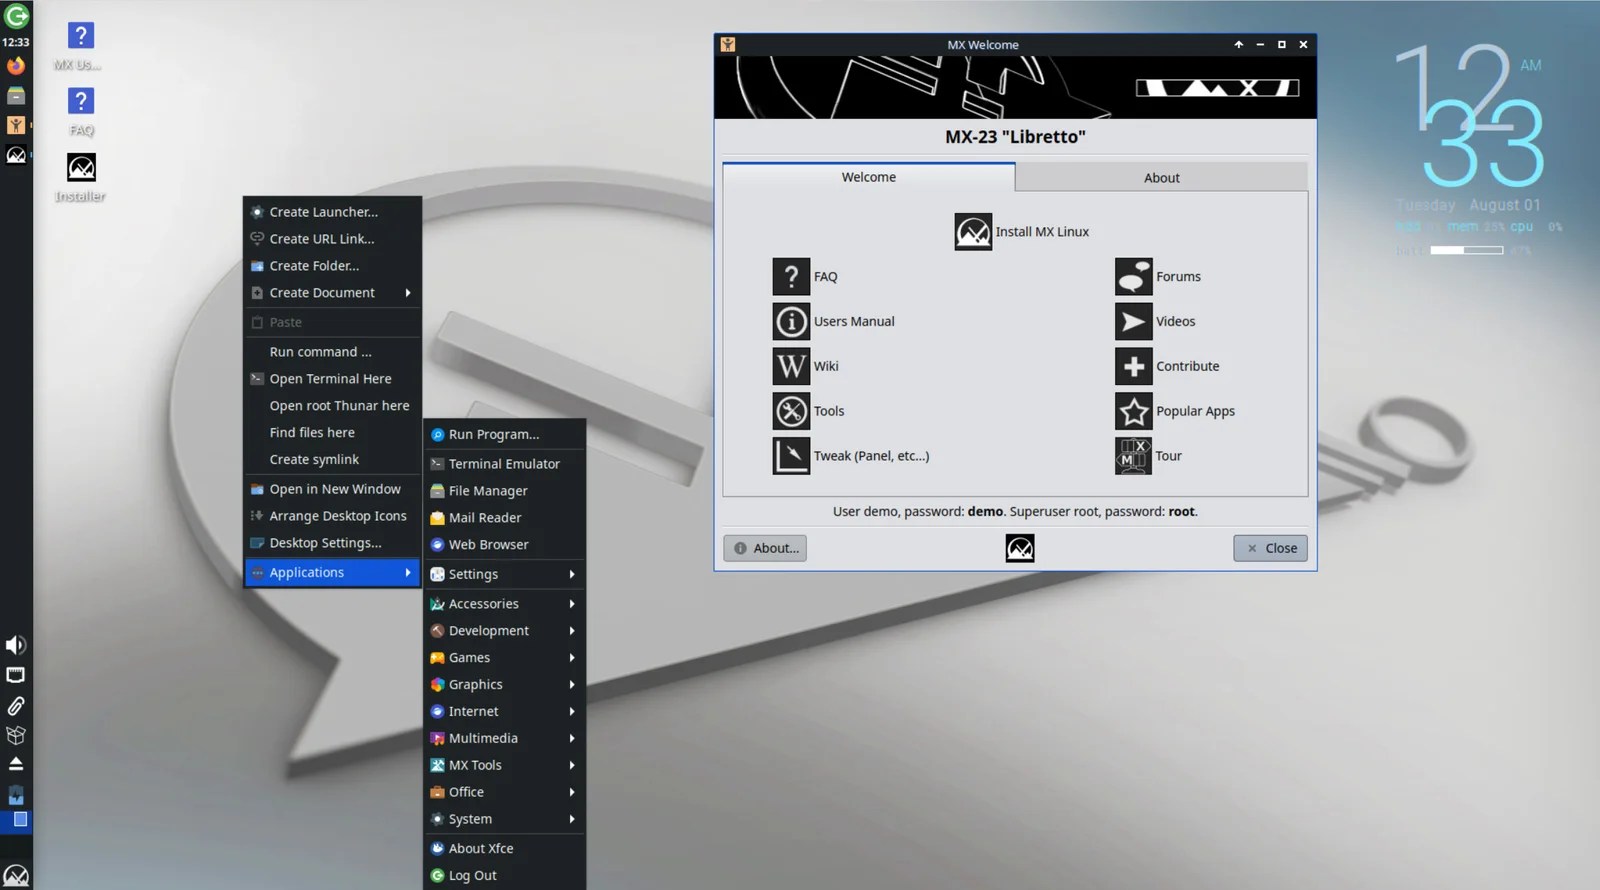Expand the Internet submenu
The height and width of the screenshot is (890, 1600).
pos(505,712)
